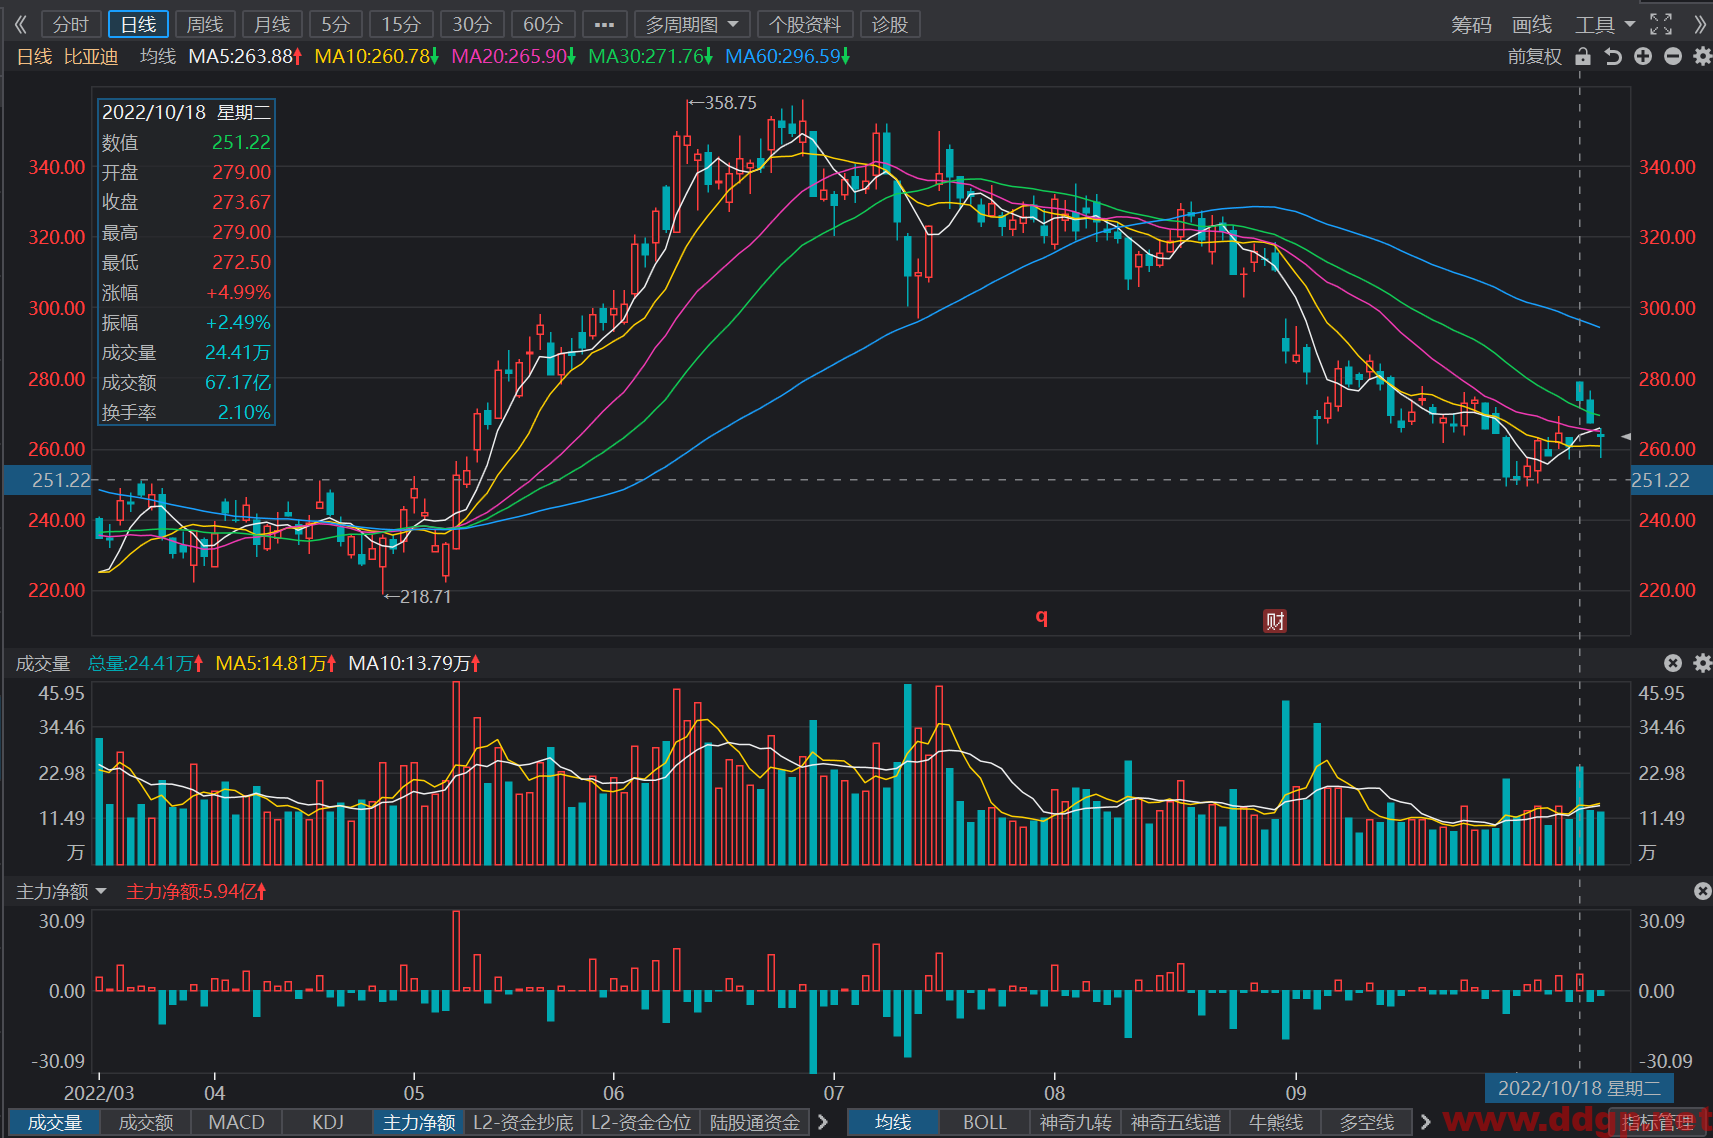Click the right arrow after 陆股通资金 tab
This screenshot has height=1138, width=1713.
point(823,1122)
